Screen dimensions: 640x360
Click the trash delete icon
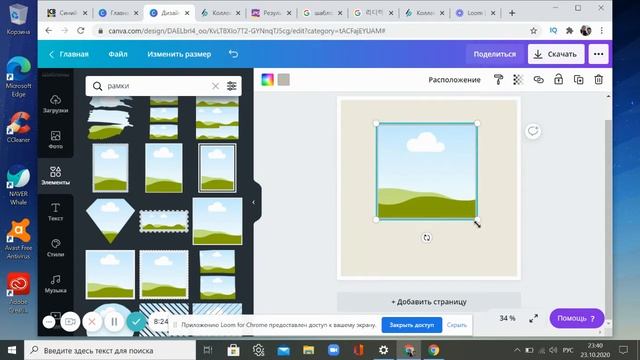598,80
